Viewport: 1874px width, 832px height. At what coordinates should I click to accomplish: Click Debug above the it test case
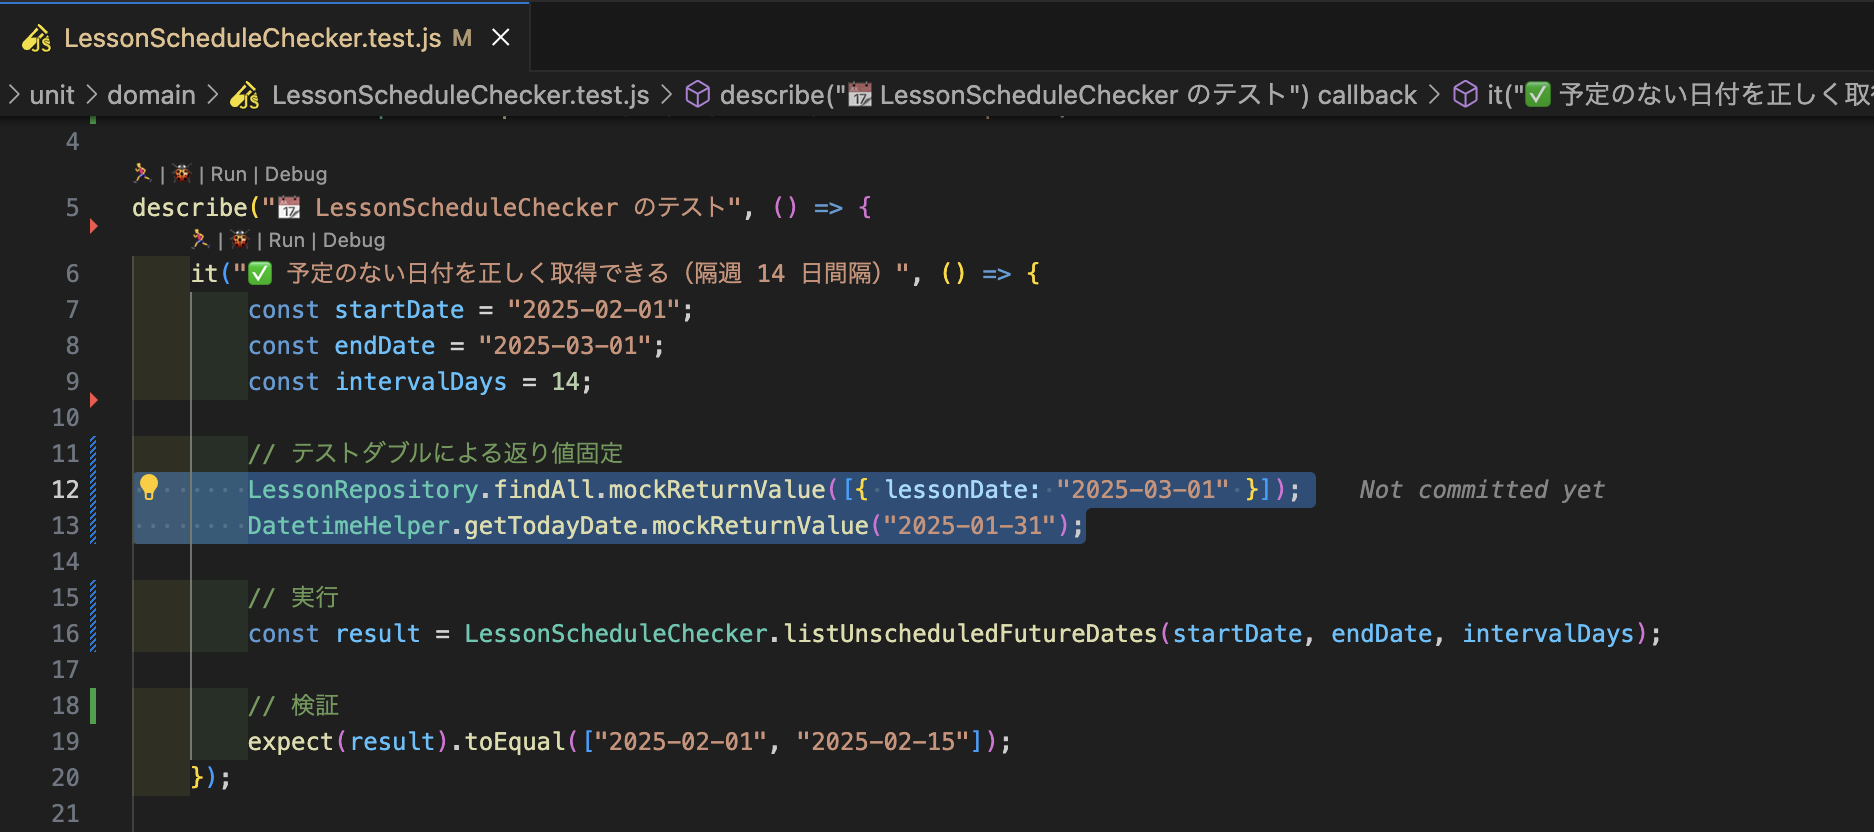354,240
